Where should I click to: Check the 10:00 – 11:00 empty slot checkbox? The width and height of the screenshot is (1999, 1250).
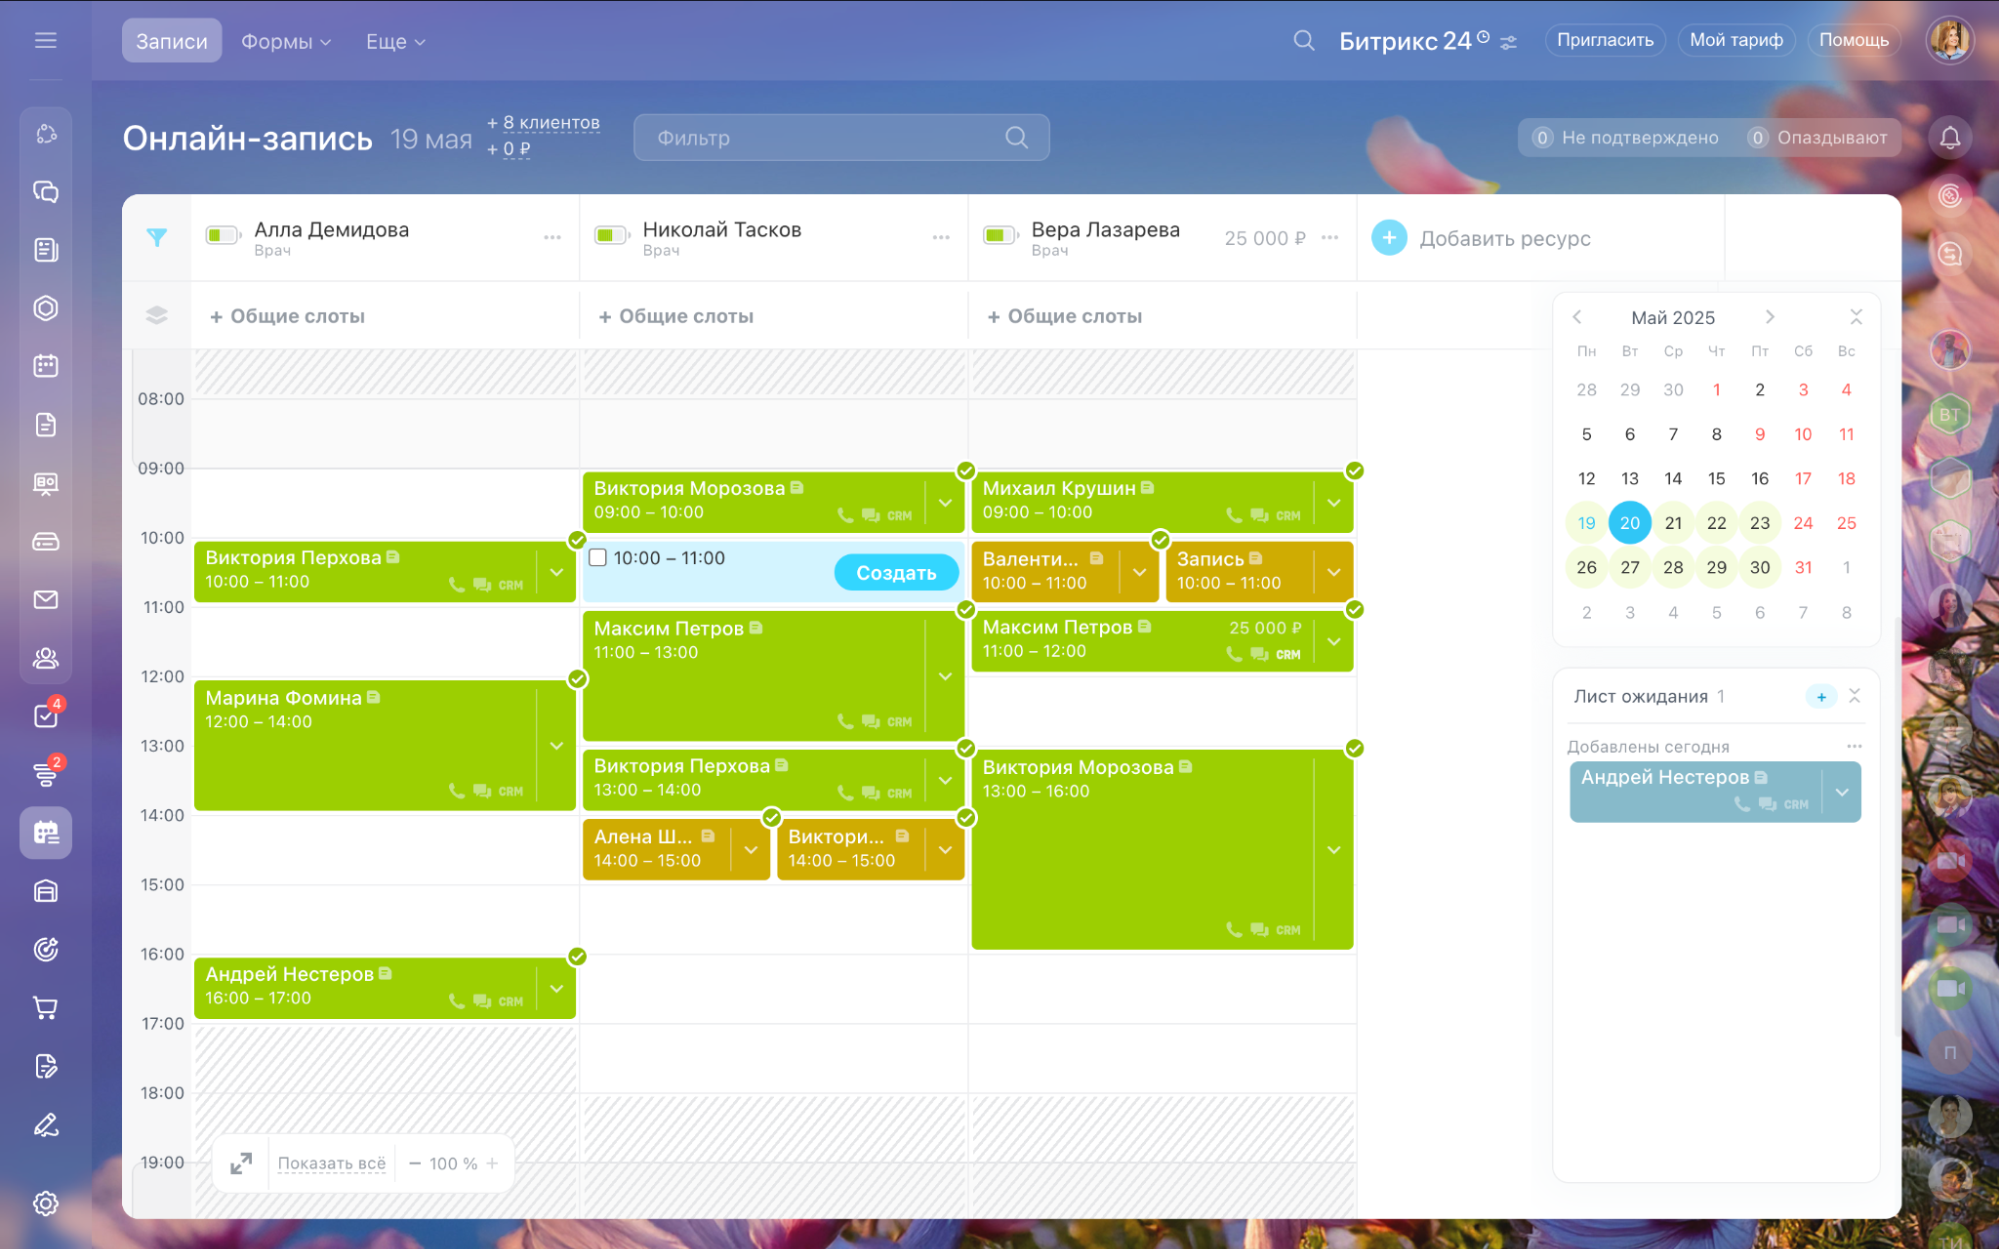click(x=598, y=558)
